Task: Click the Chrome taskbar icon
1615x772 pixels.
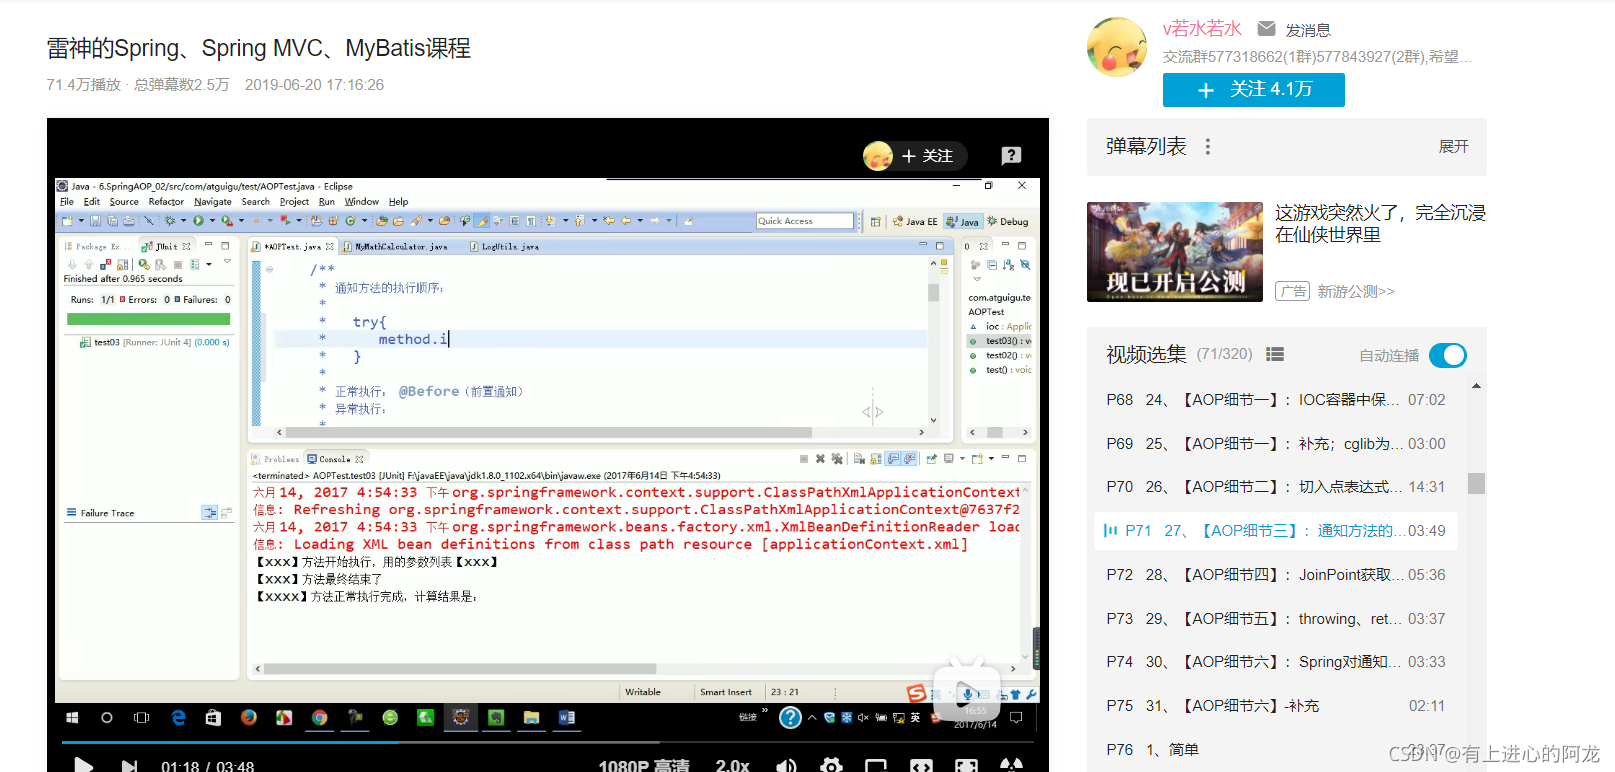Action: (x=319, y=718)
